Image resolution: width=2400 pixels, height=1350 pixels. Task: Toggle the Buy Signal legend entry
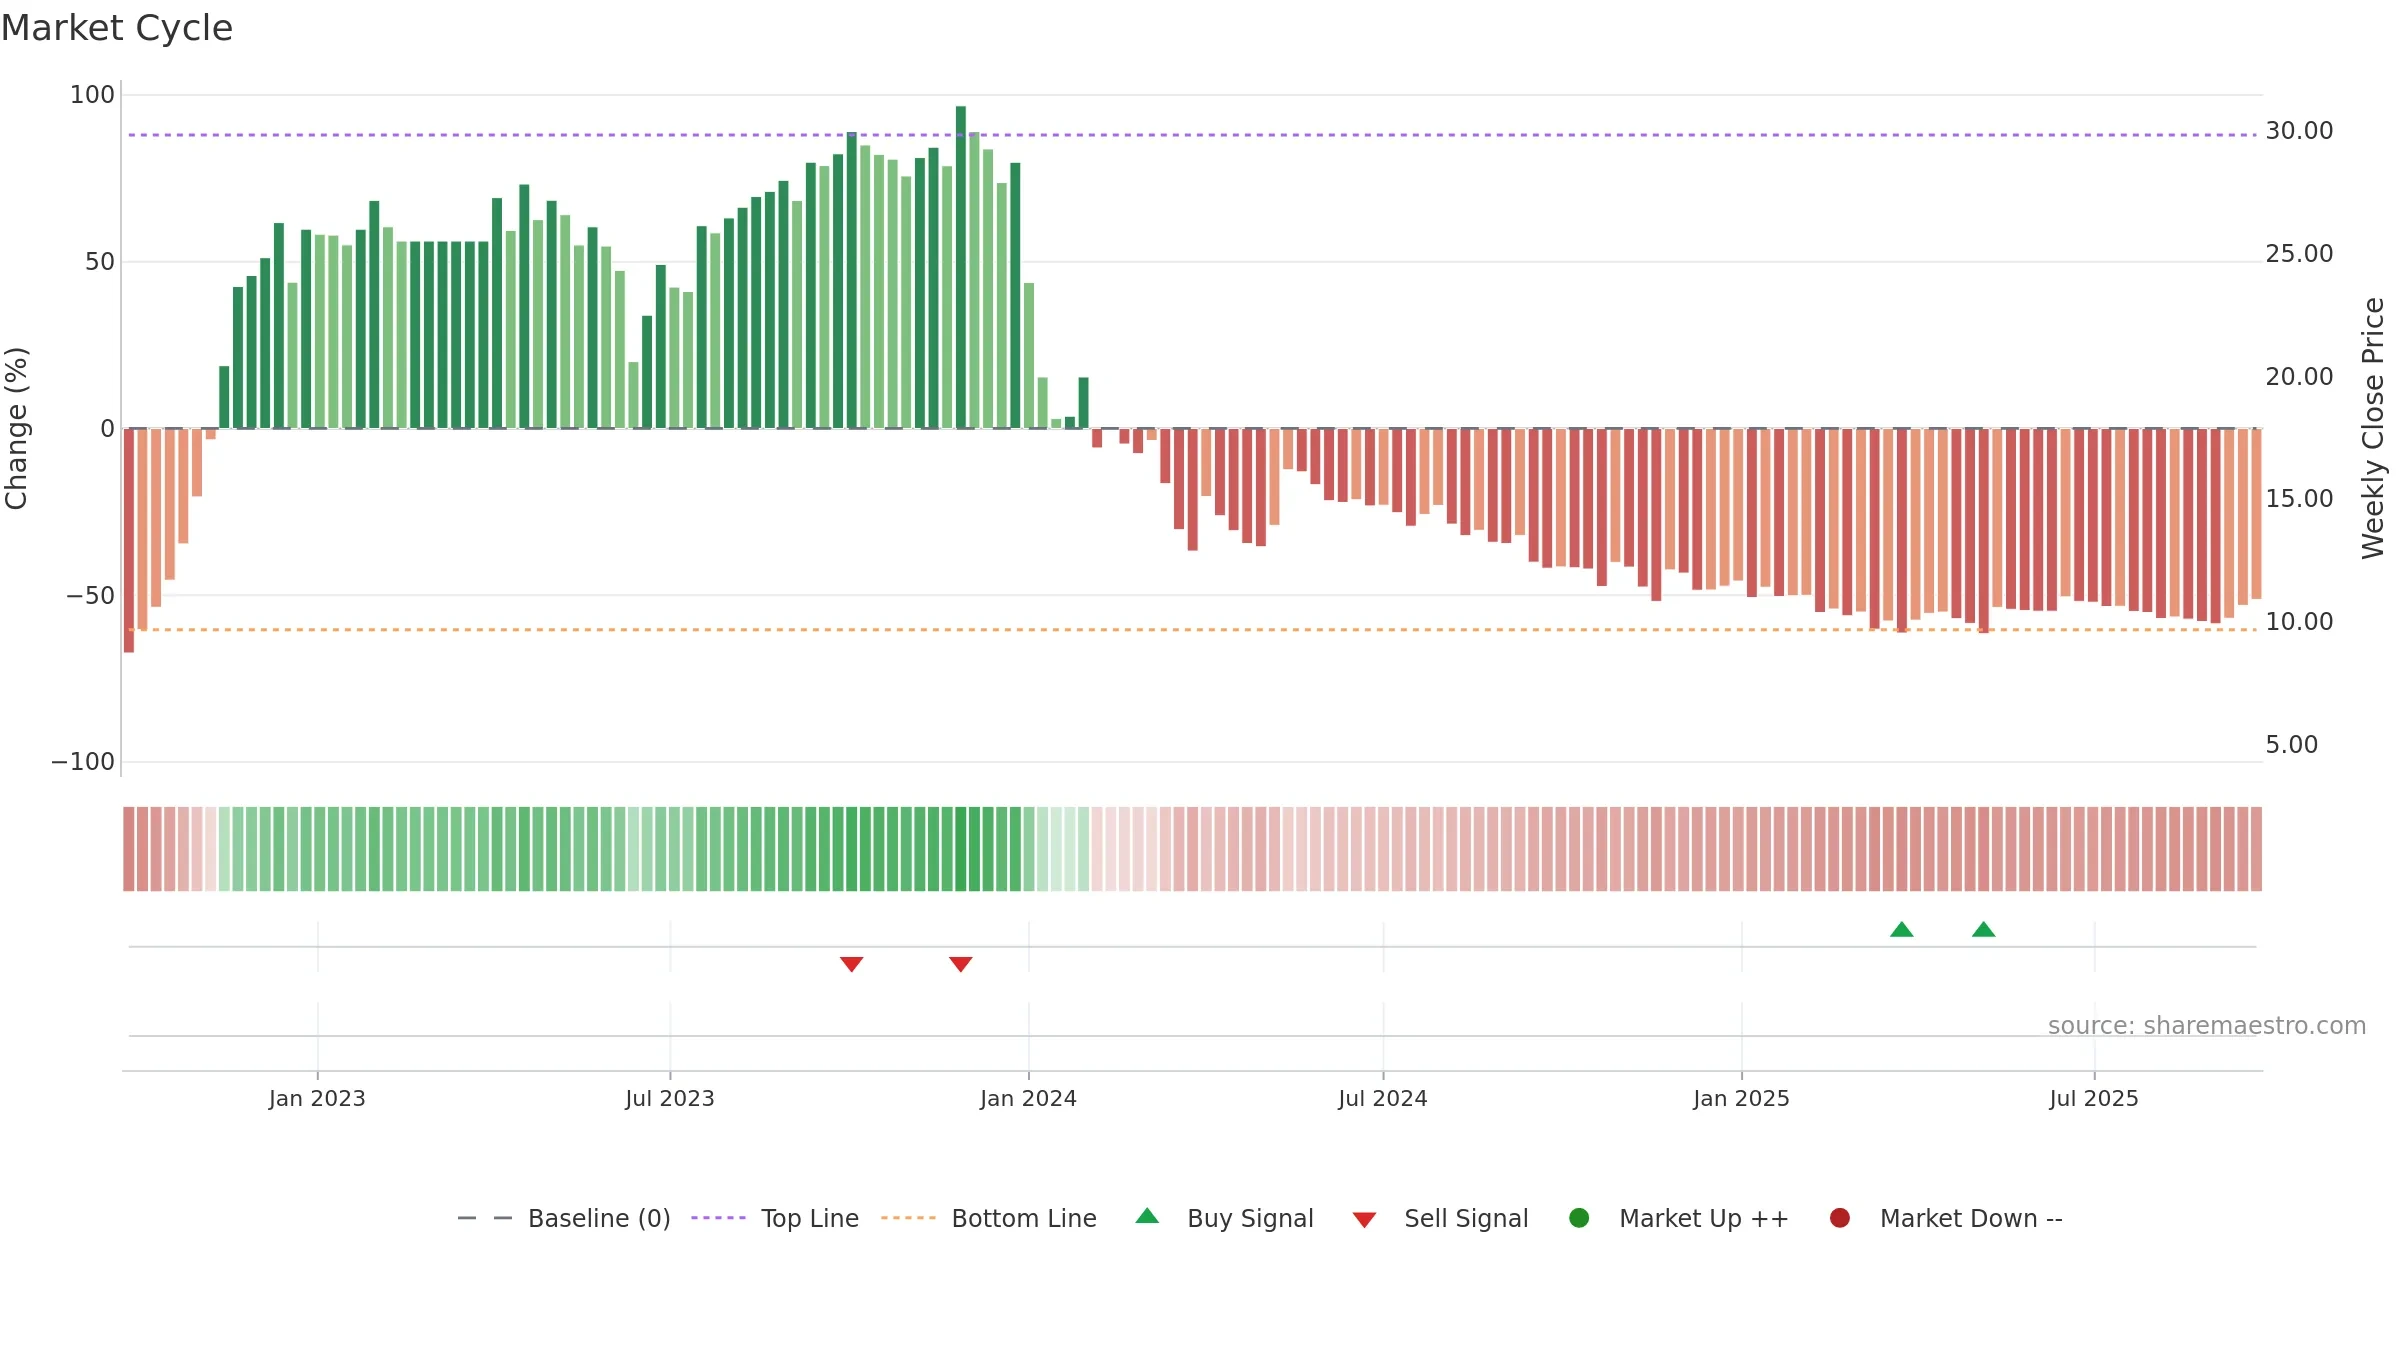pyautogui.click(x=1225, y=1218)
